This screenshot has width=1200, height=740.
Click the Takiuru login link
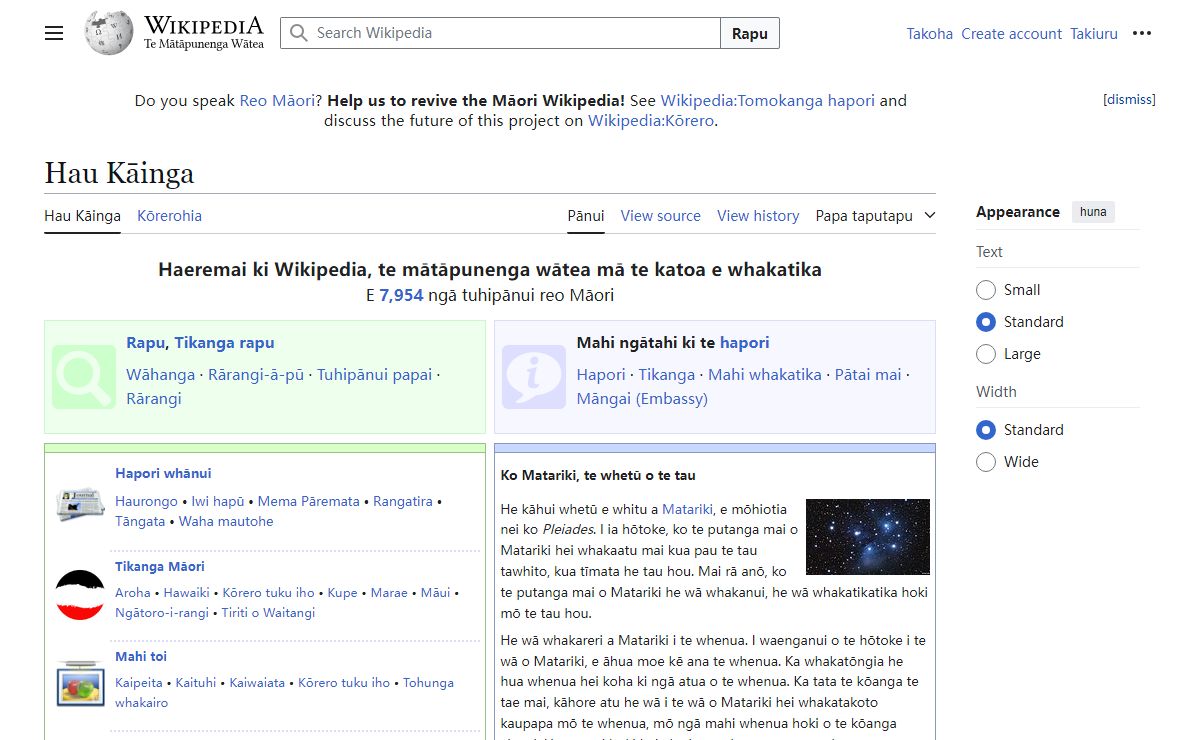[x=1094, y=34]
